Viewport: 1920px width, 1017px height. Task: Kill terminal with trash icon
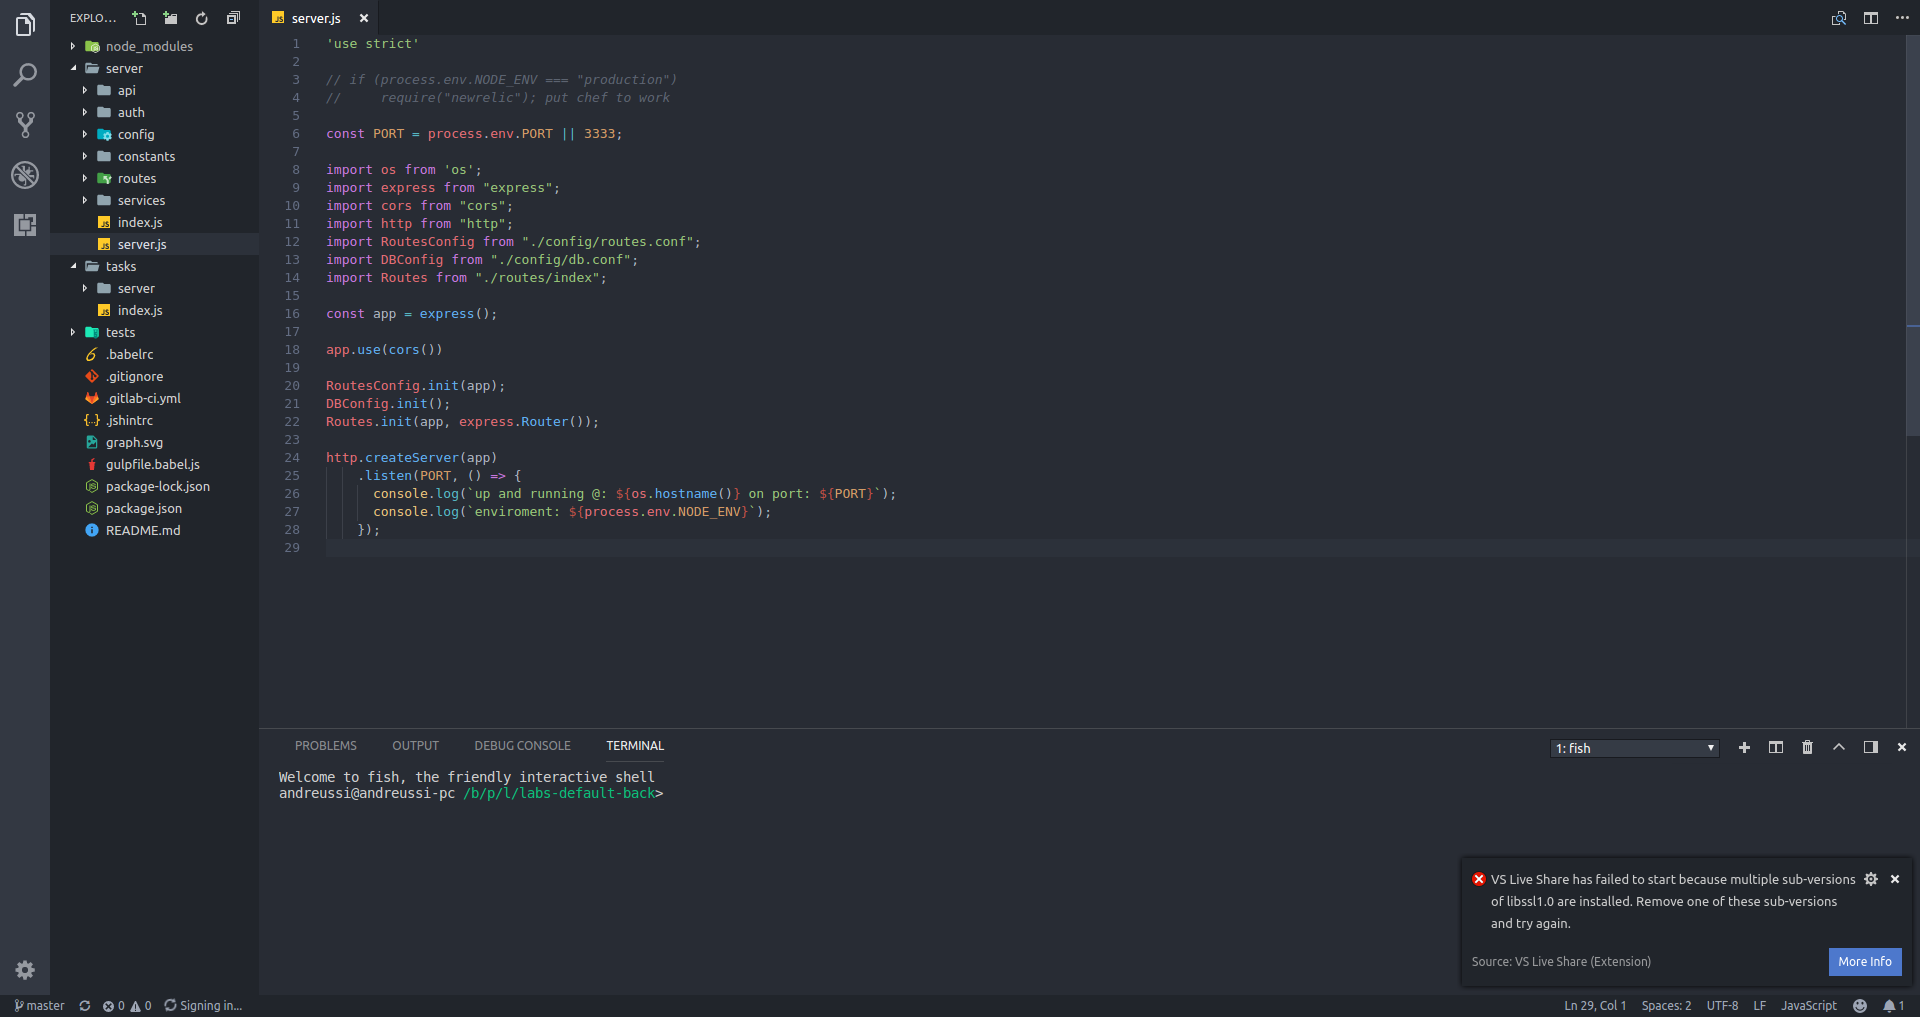coord(1807,748)
